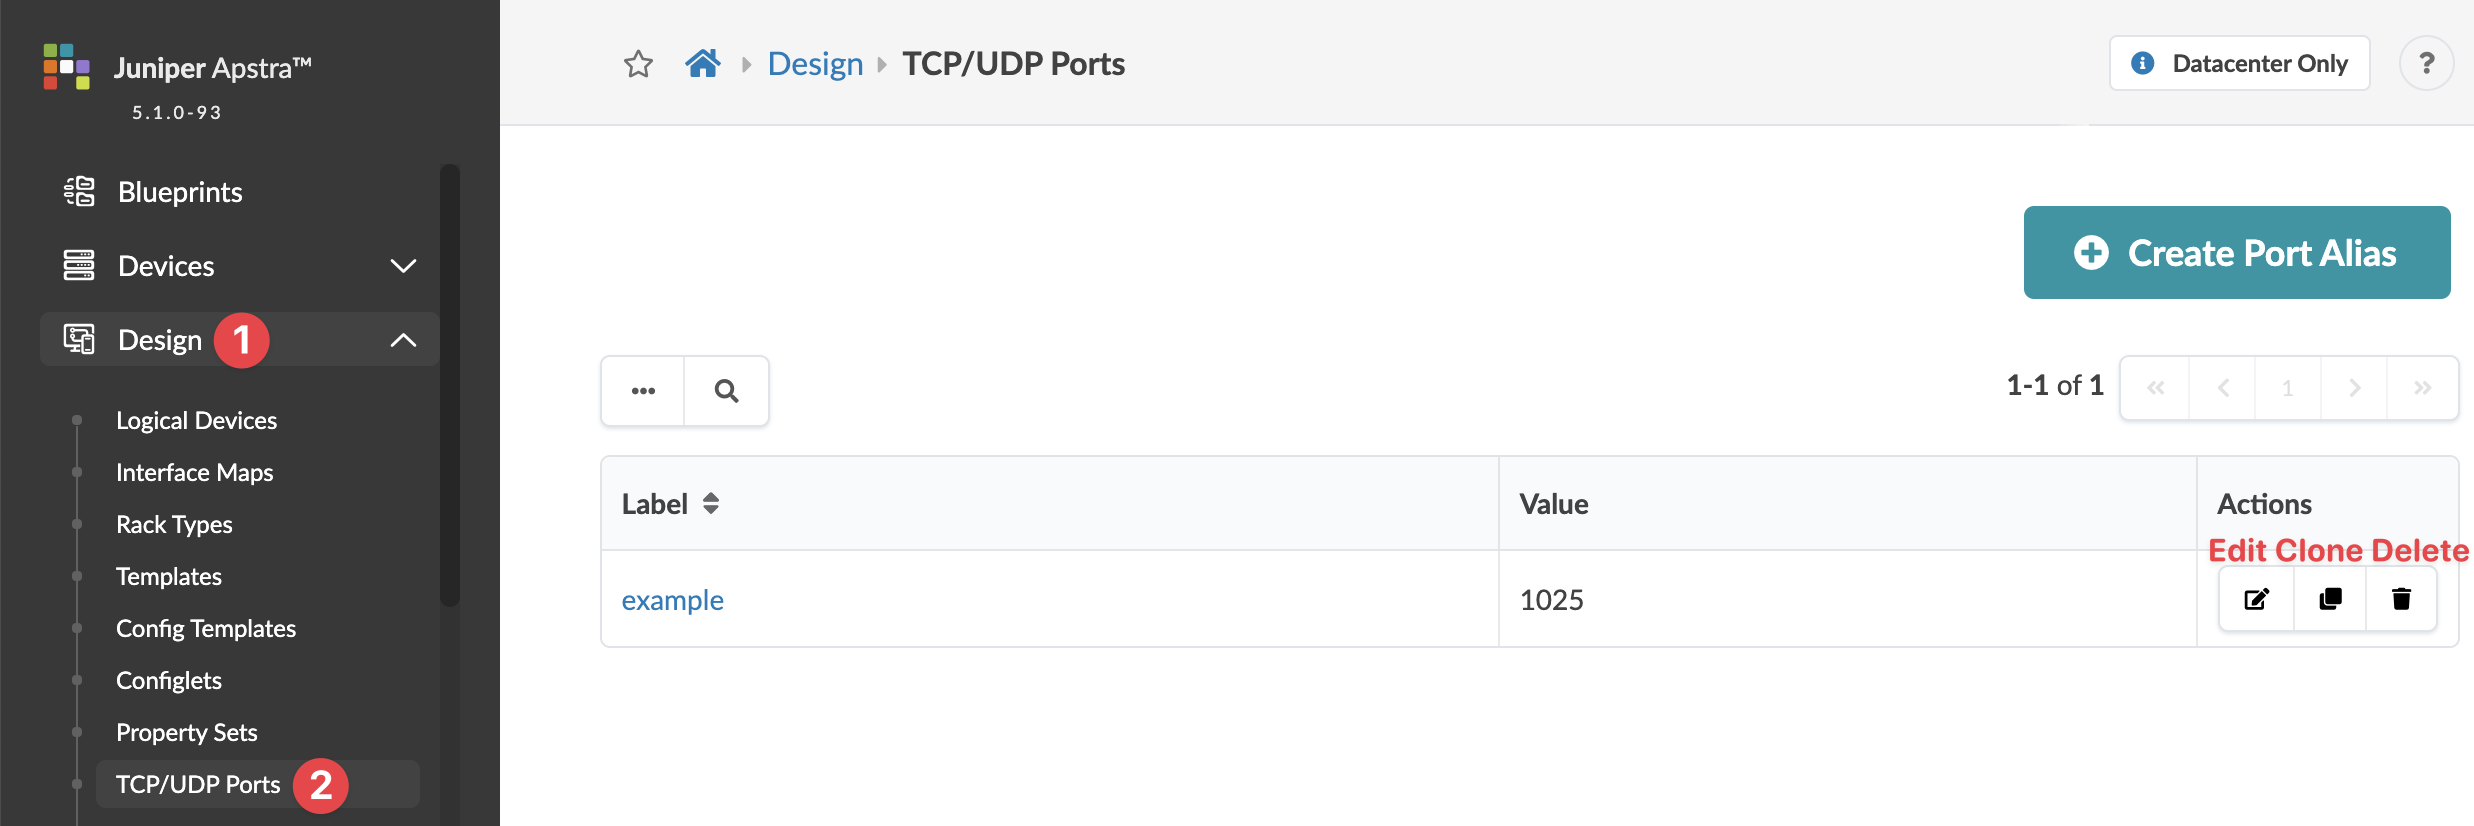This screenshot has width=2474, height=826.
Task: Click Design in the breadcrumb
Action: tap(815, 64)
